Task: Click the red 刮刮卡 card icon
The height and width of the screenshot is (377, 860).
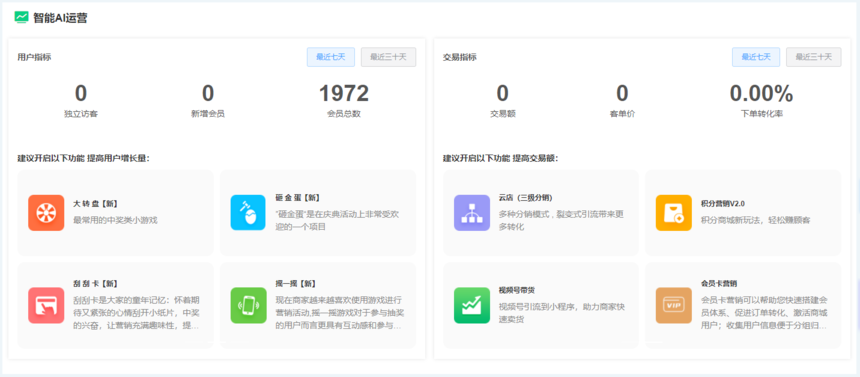Action: click(46, 305)
